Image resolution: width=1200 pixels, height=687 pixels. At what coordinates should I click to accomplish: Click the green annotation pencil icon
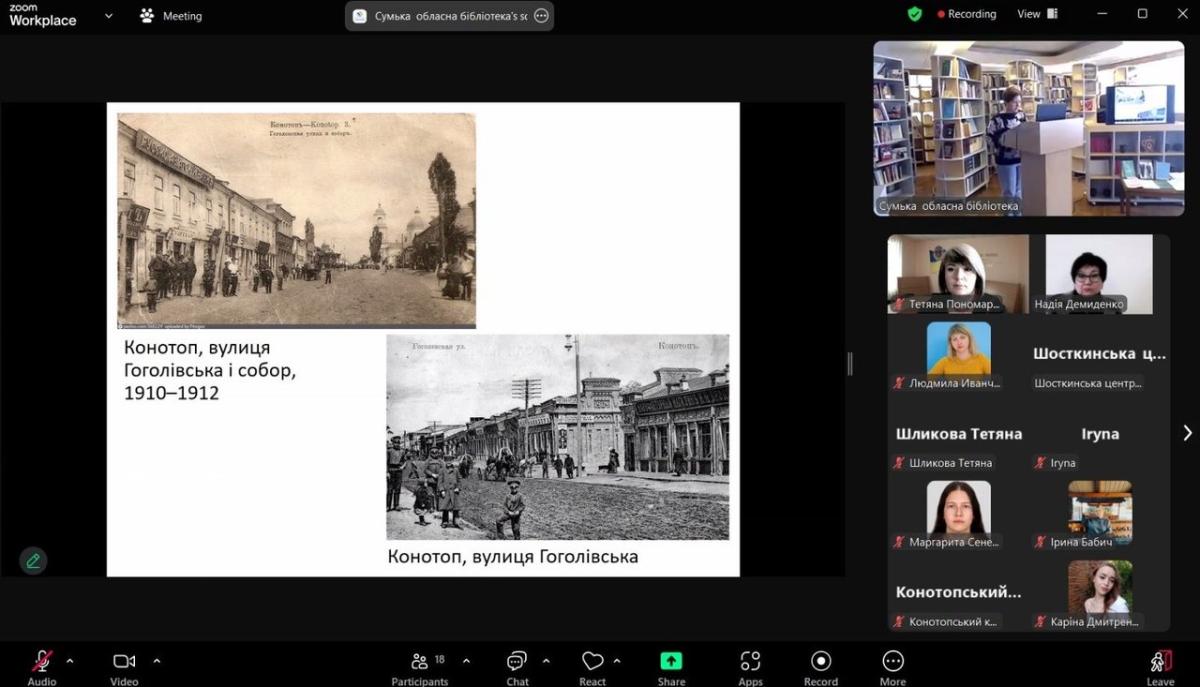[33, 561]
